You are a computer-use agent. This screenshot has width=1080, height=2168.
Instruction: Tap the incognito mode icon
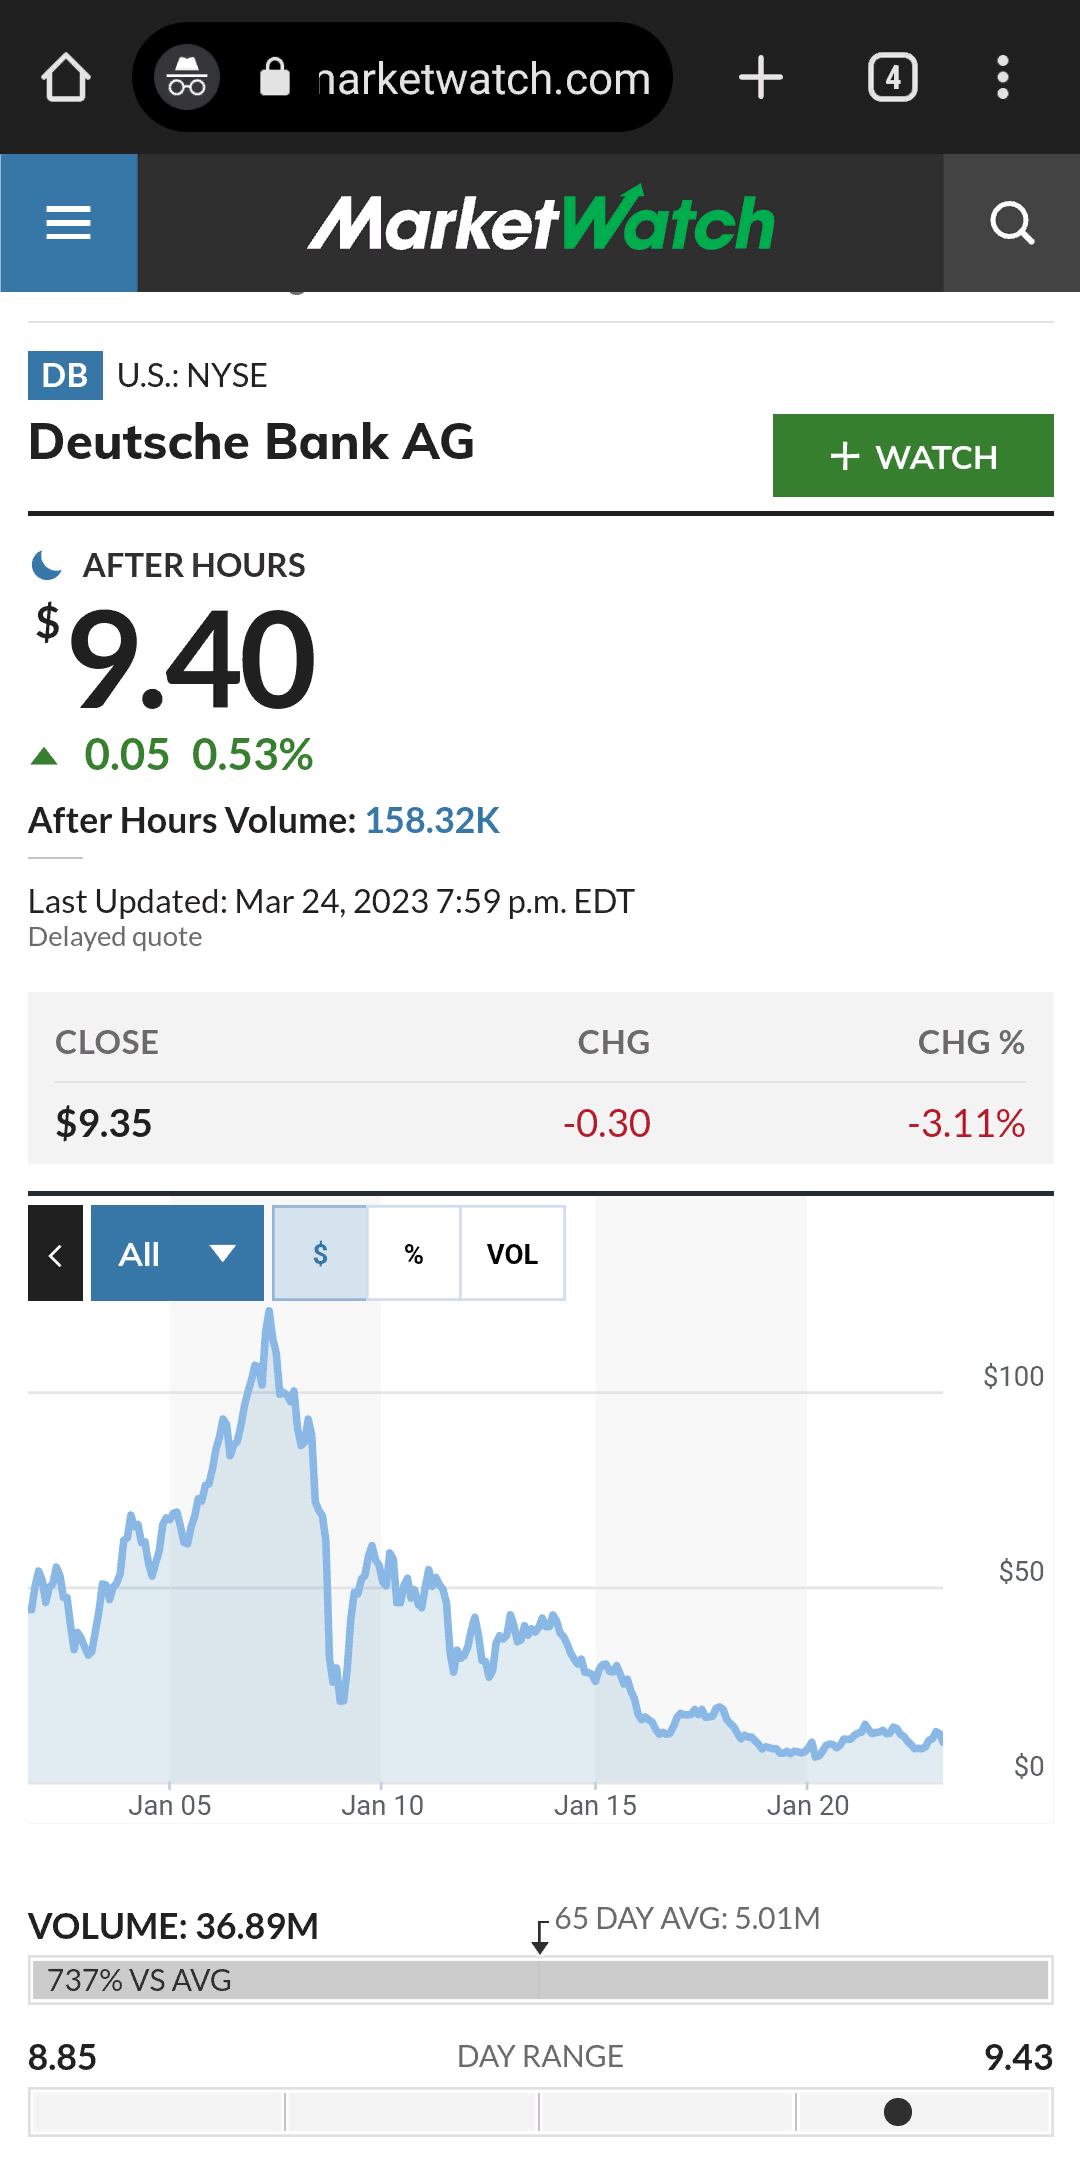coord(187,78)
